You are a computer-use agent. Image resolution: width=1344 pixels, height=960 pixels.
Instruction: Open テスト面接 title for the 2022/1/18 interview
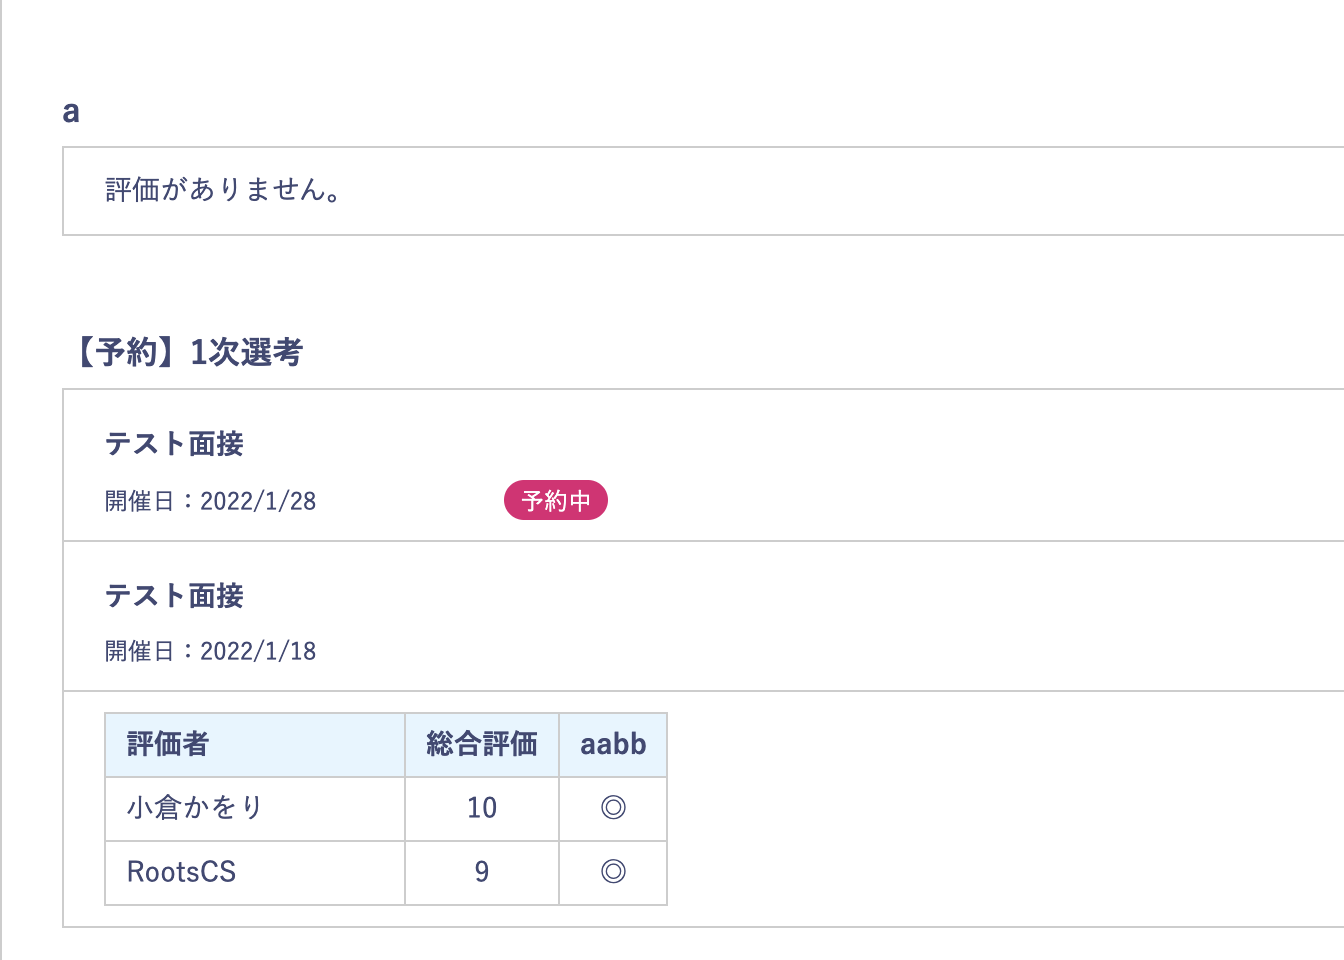pyautogui.click(x=174, y=596)
